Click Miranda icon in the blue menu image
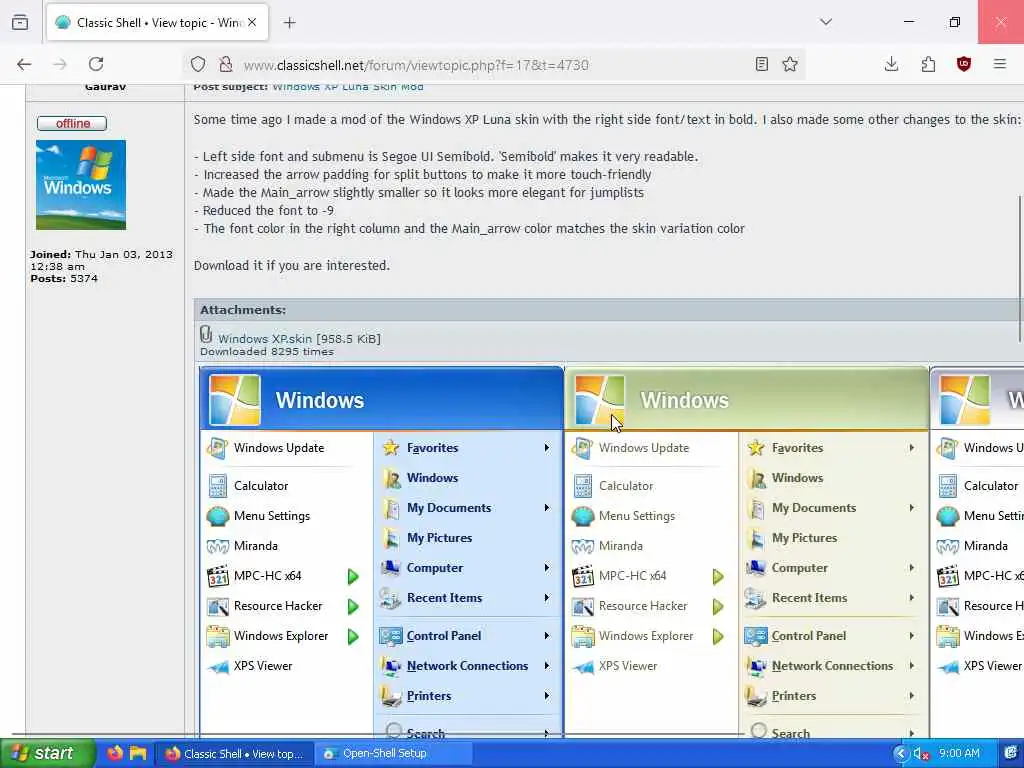 click(x=217, y=546)
